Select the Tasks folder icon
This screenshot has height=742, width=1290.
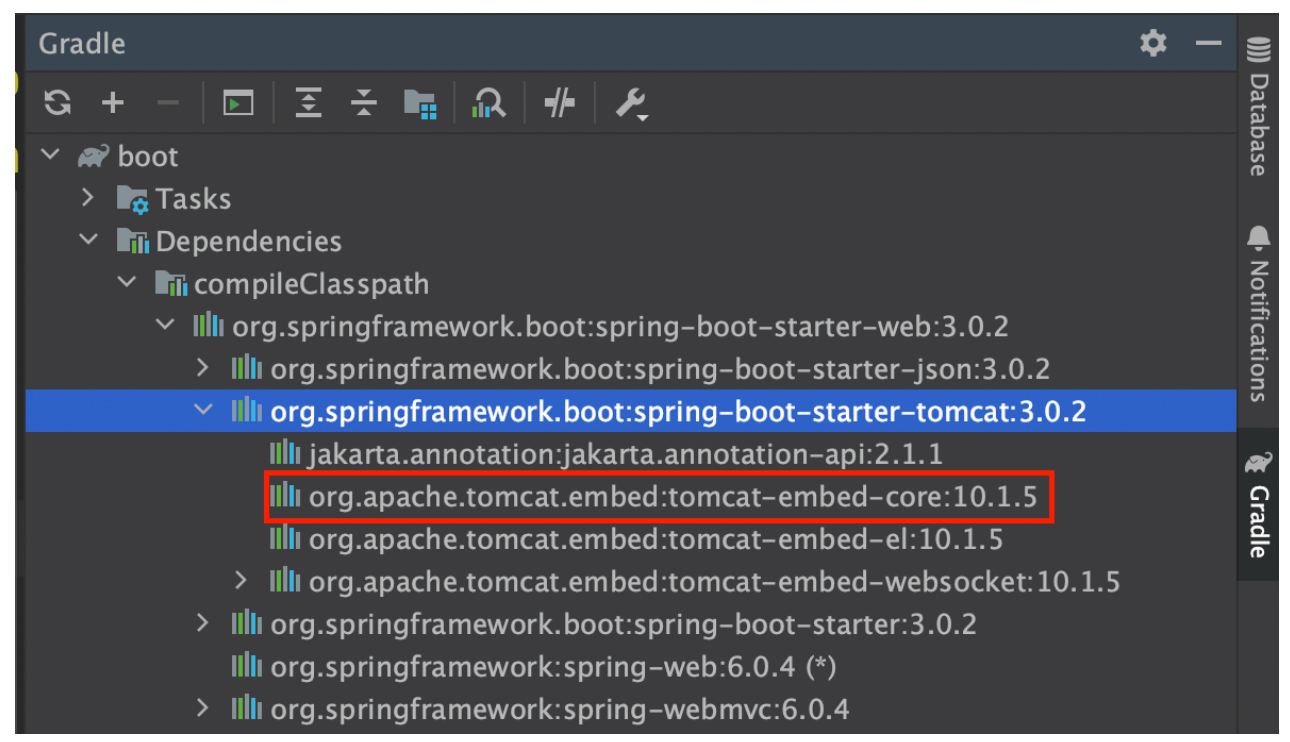coord(133,199)
